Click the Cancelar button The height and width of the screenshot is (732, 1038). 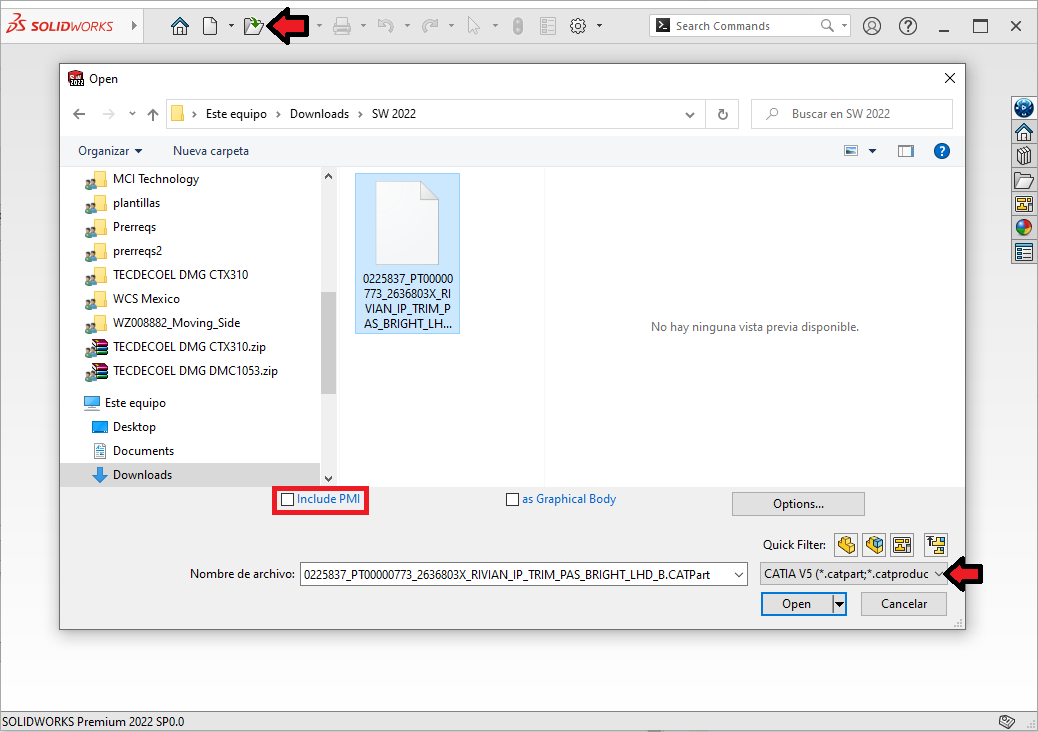tap(904, 604)
